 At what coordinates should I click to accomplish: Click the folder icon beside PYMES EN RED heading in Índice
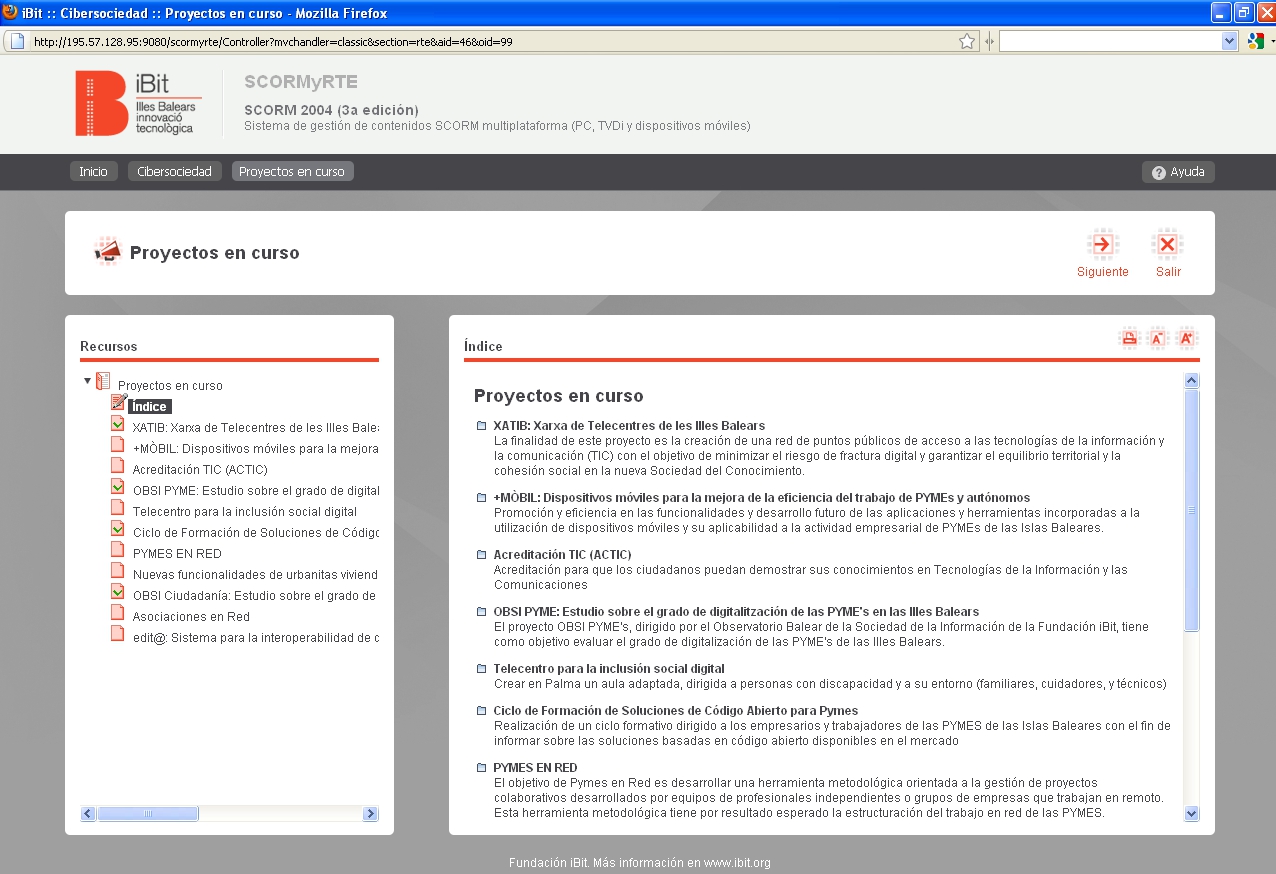click(482, 768)
